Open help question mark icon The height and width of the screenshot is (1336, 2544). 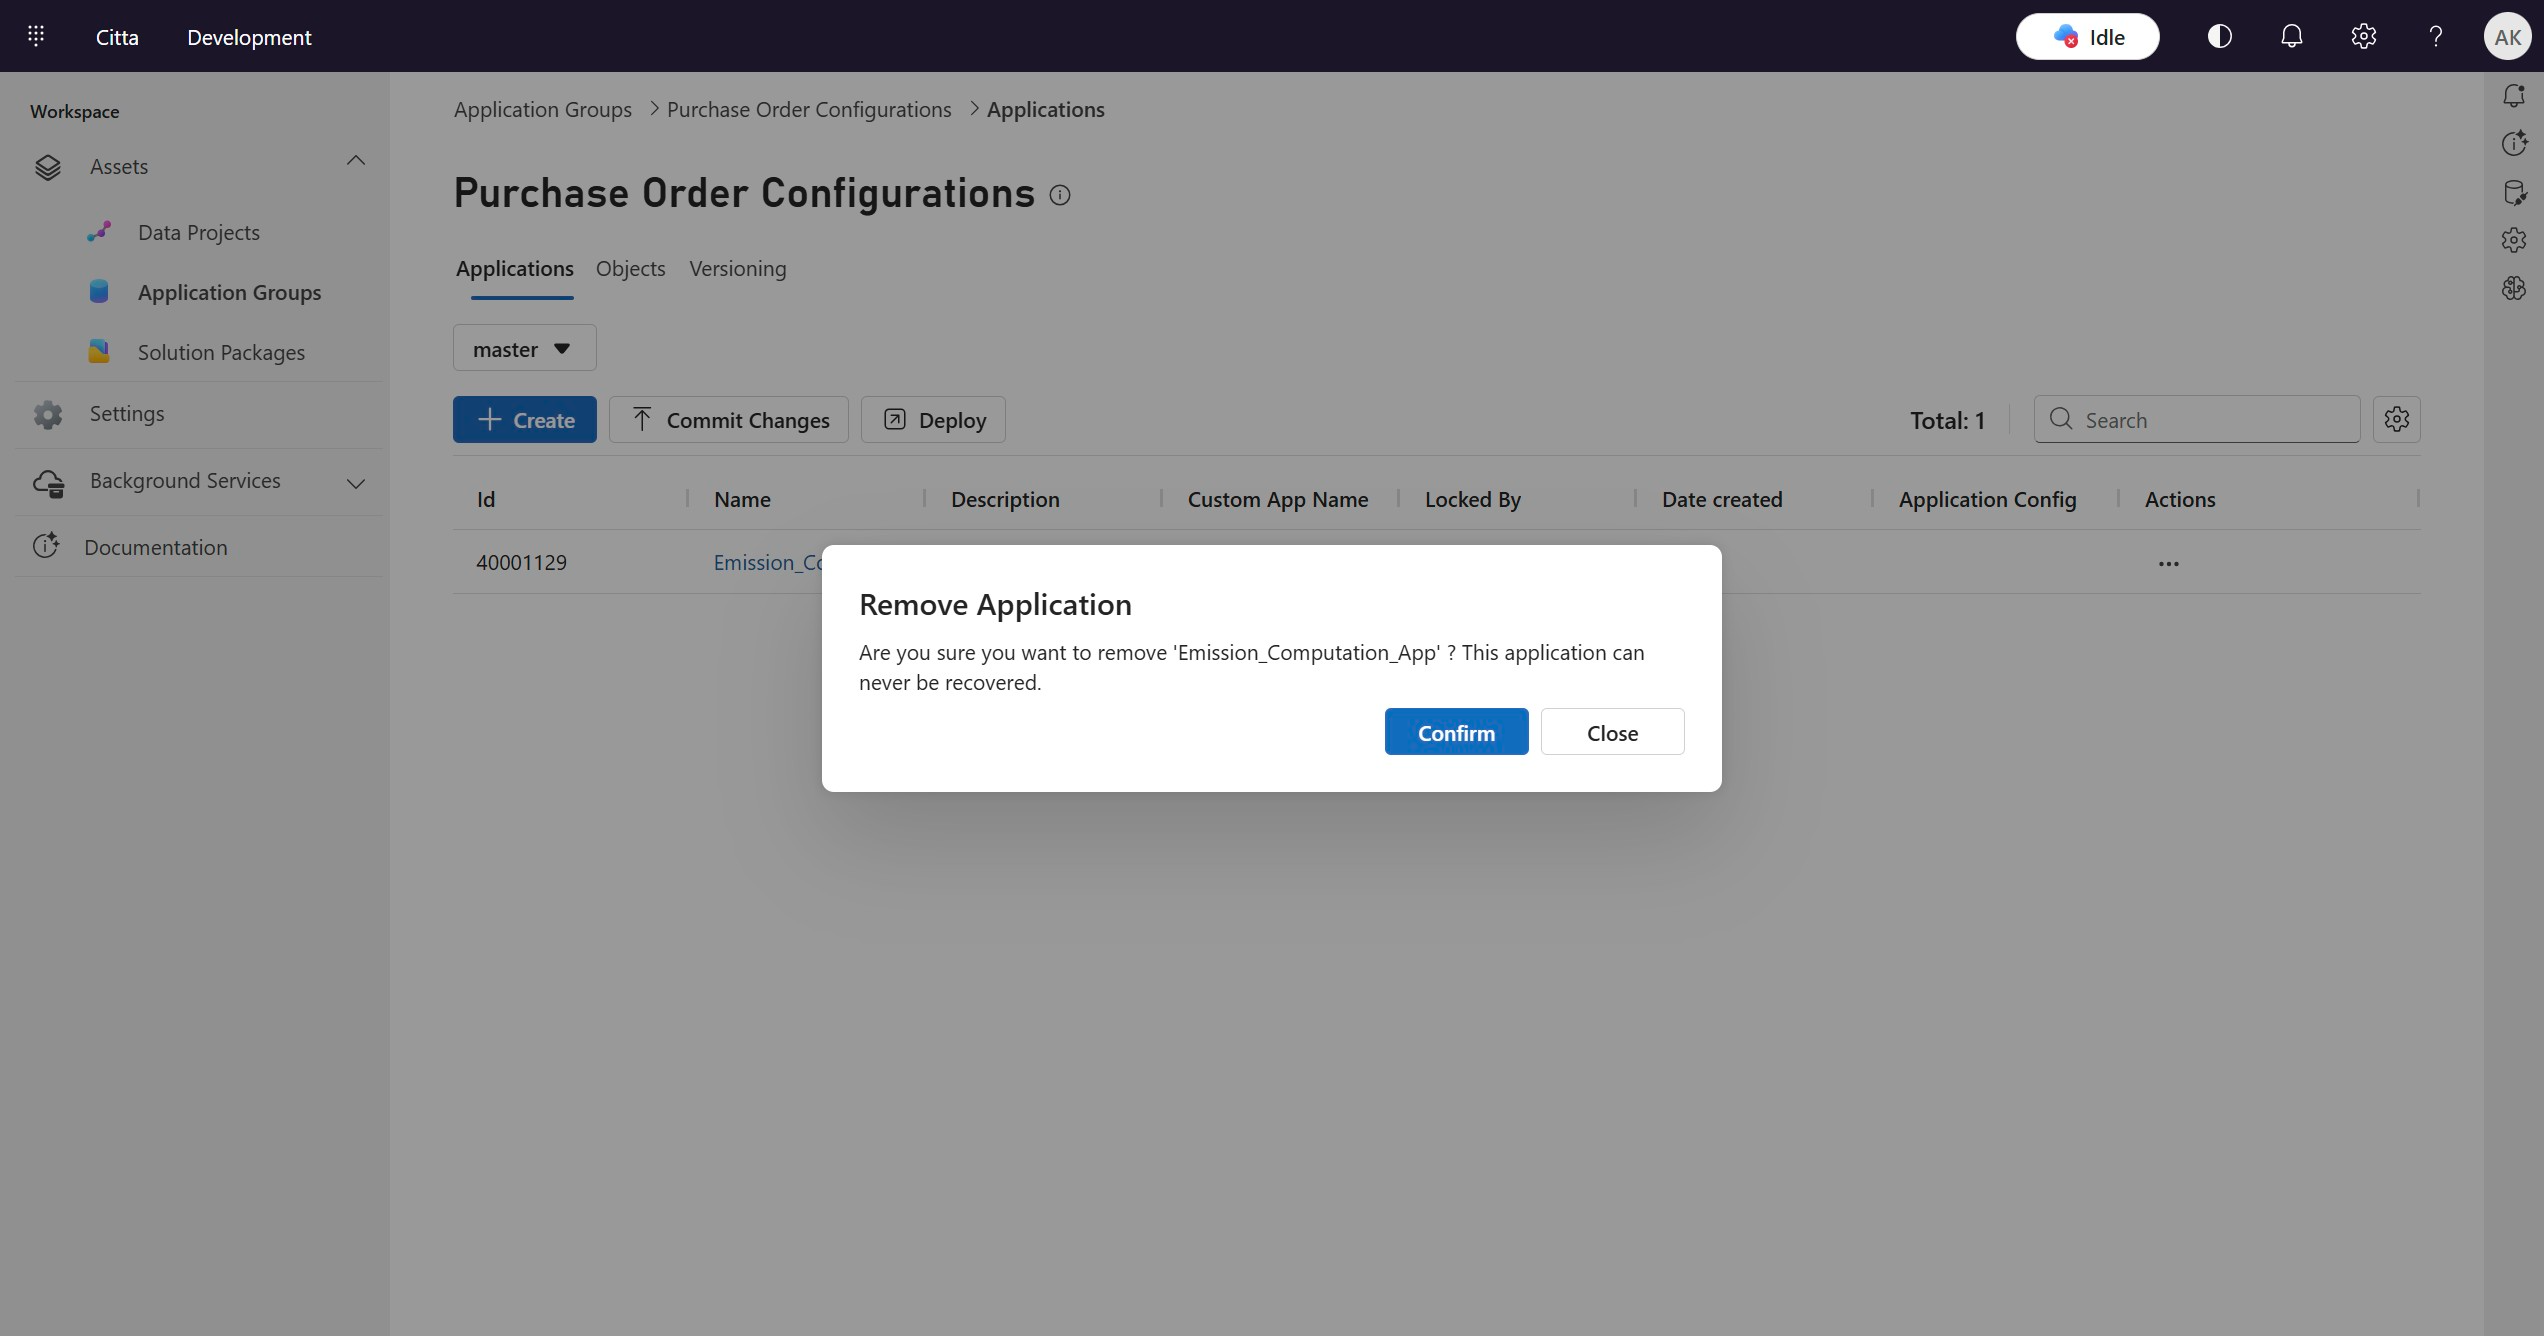click(2435, 36)
